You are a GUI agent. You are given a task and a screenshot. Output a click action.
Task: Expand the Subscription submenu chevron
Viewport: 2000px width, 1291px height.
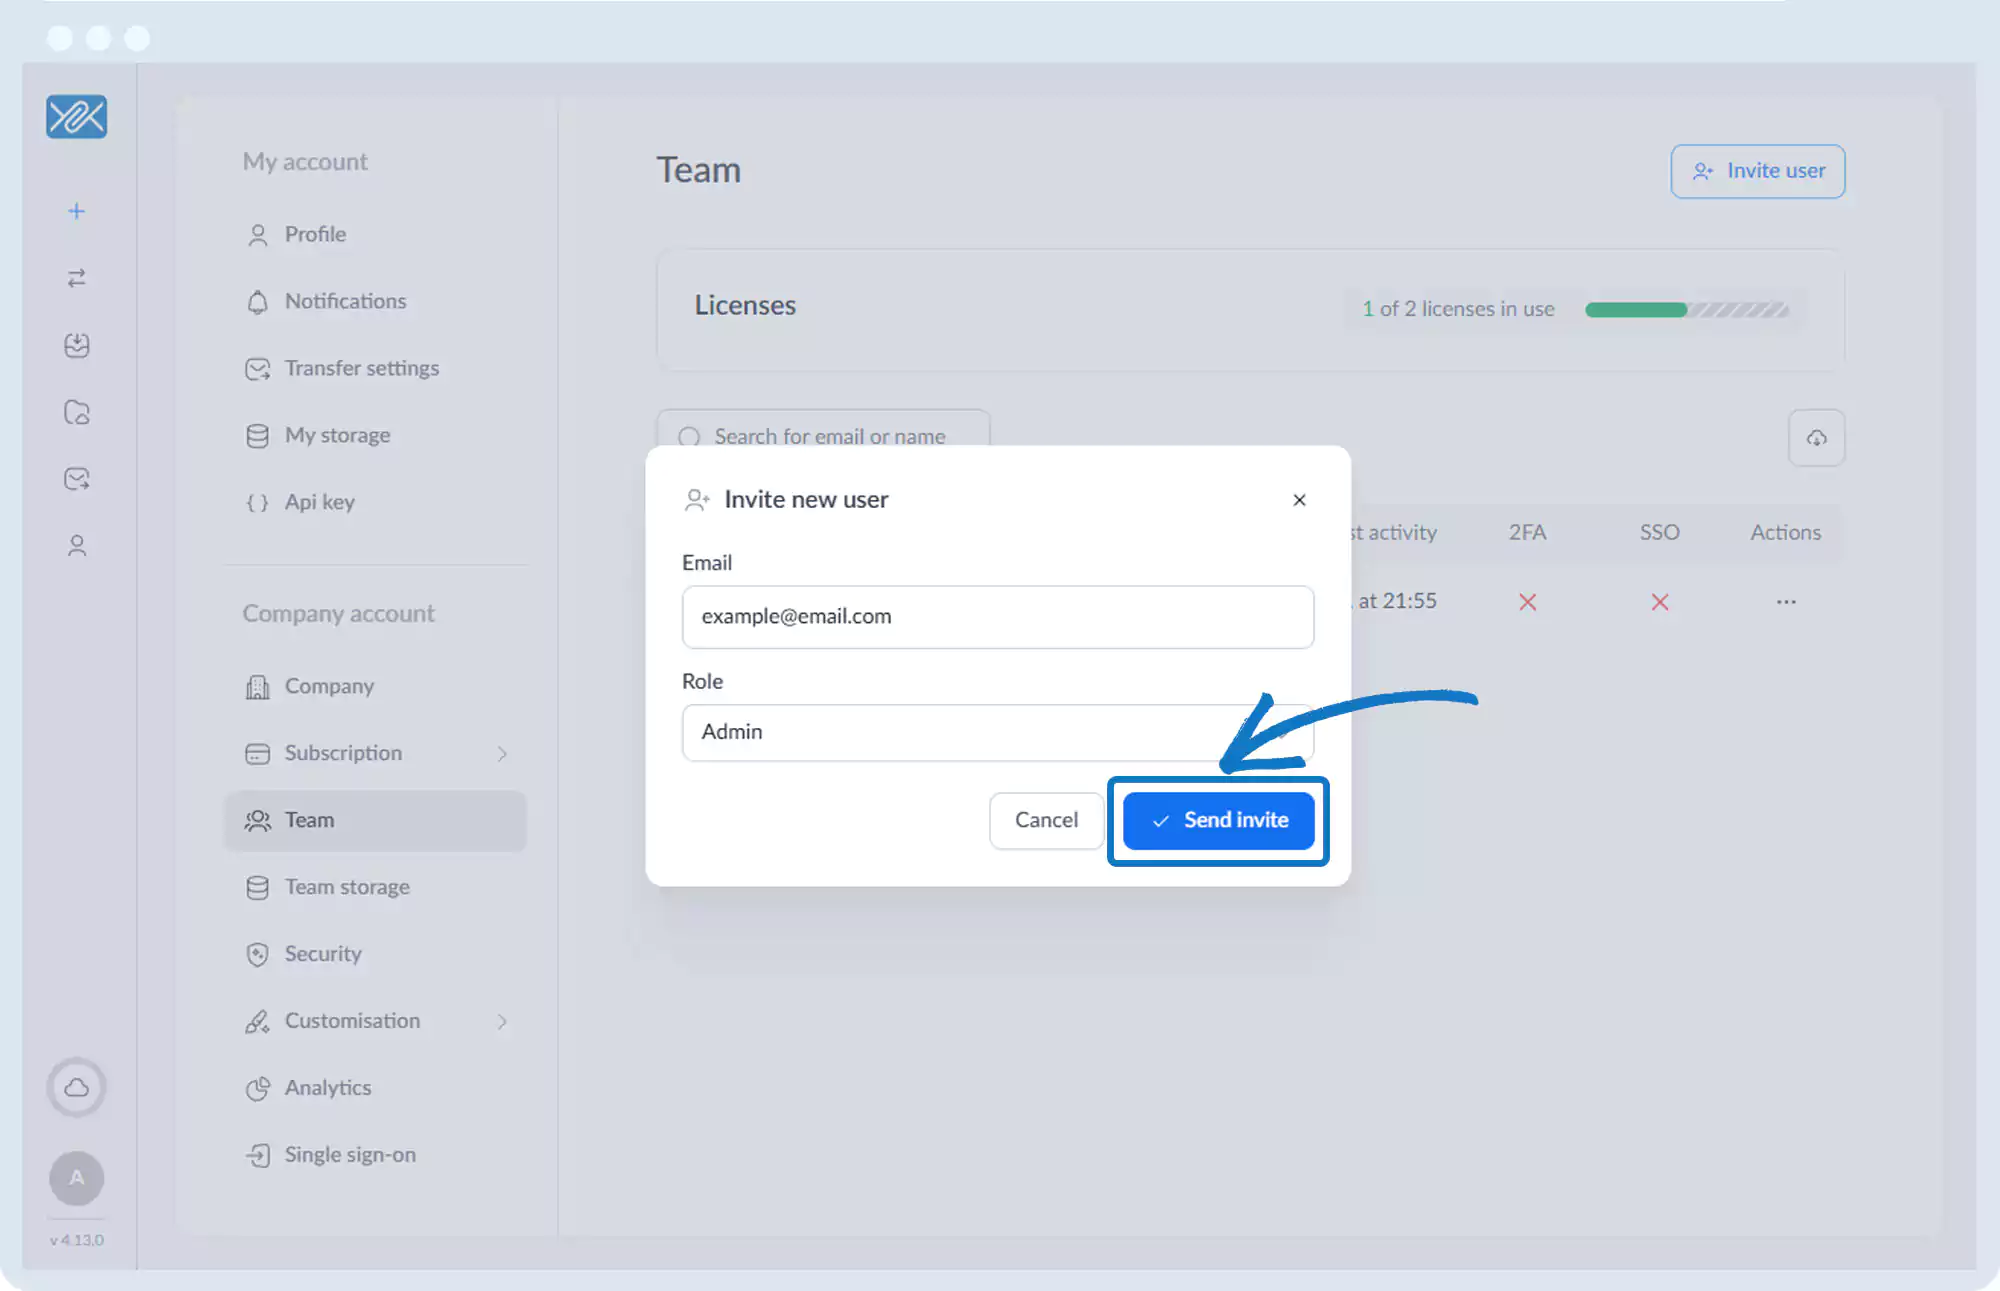click(x=502, y=753)
